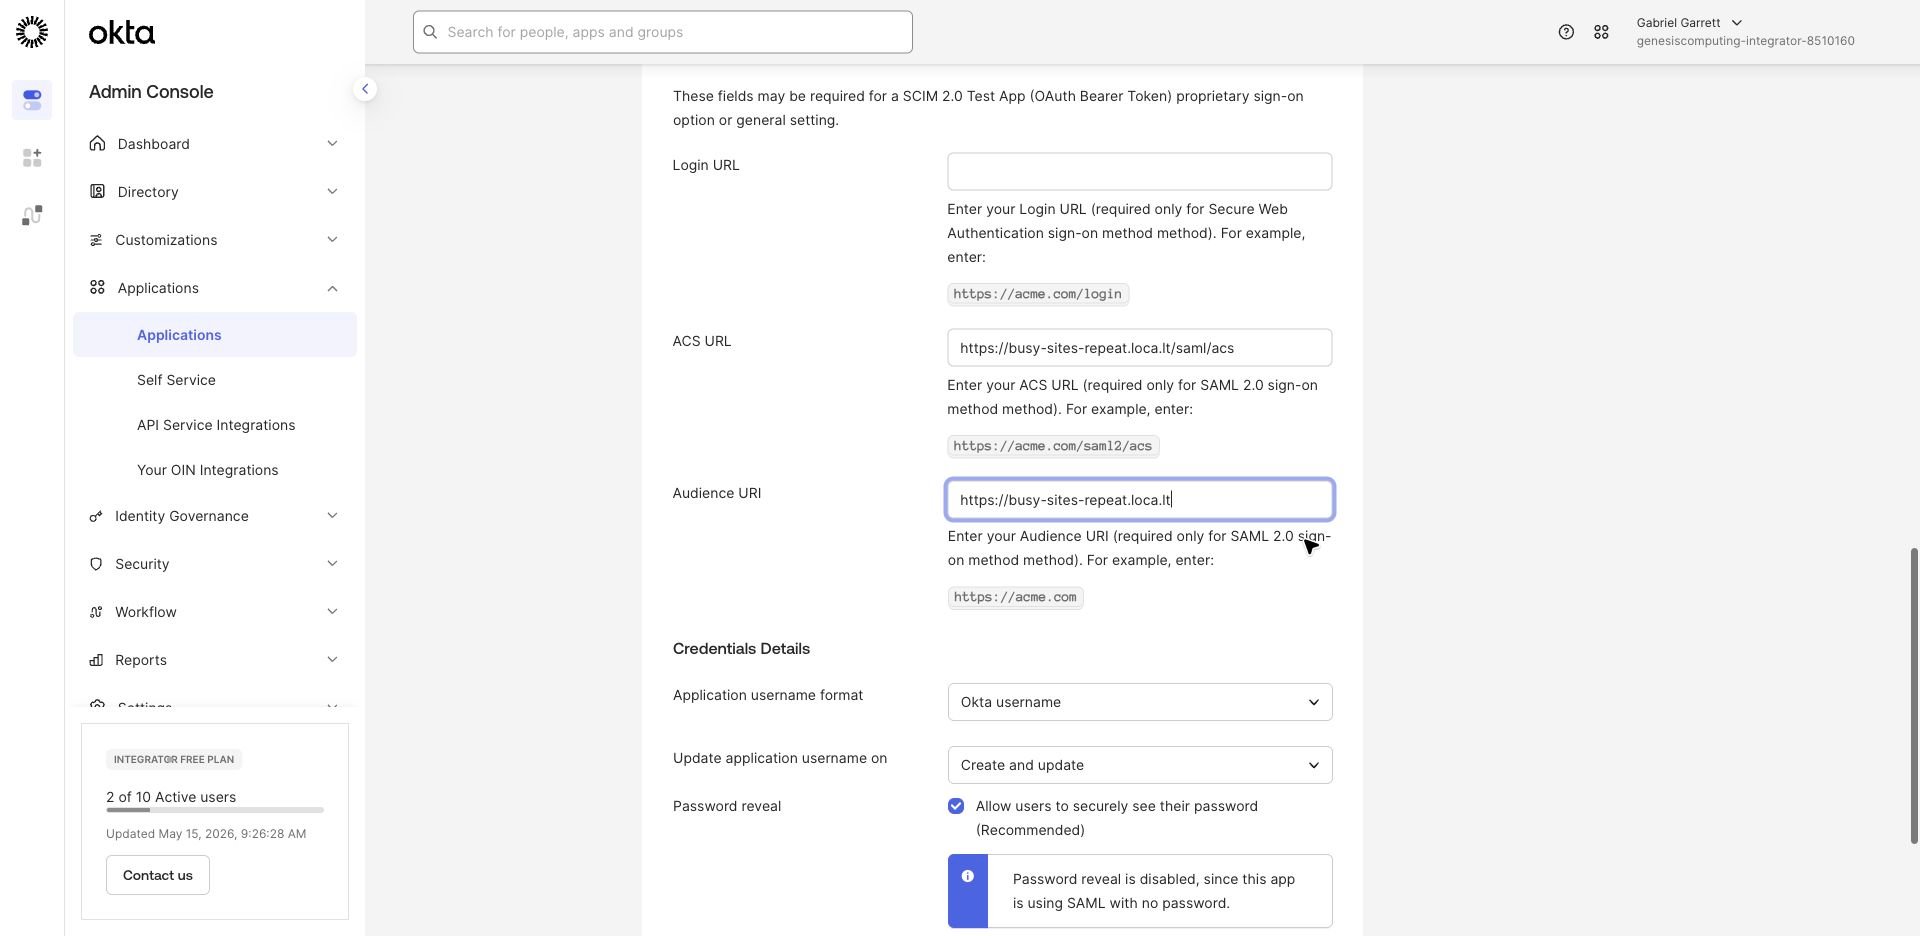Click the active users progress bar
Viewport: 1920px width, 936px height.
click(215, 810)
